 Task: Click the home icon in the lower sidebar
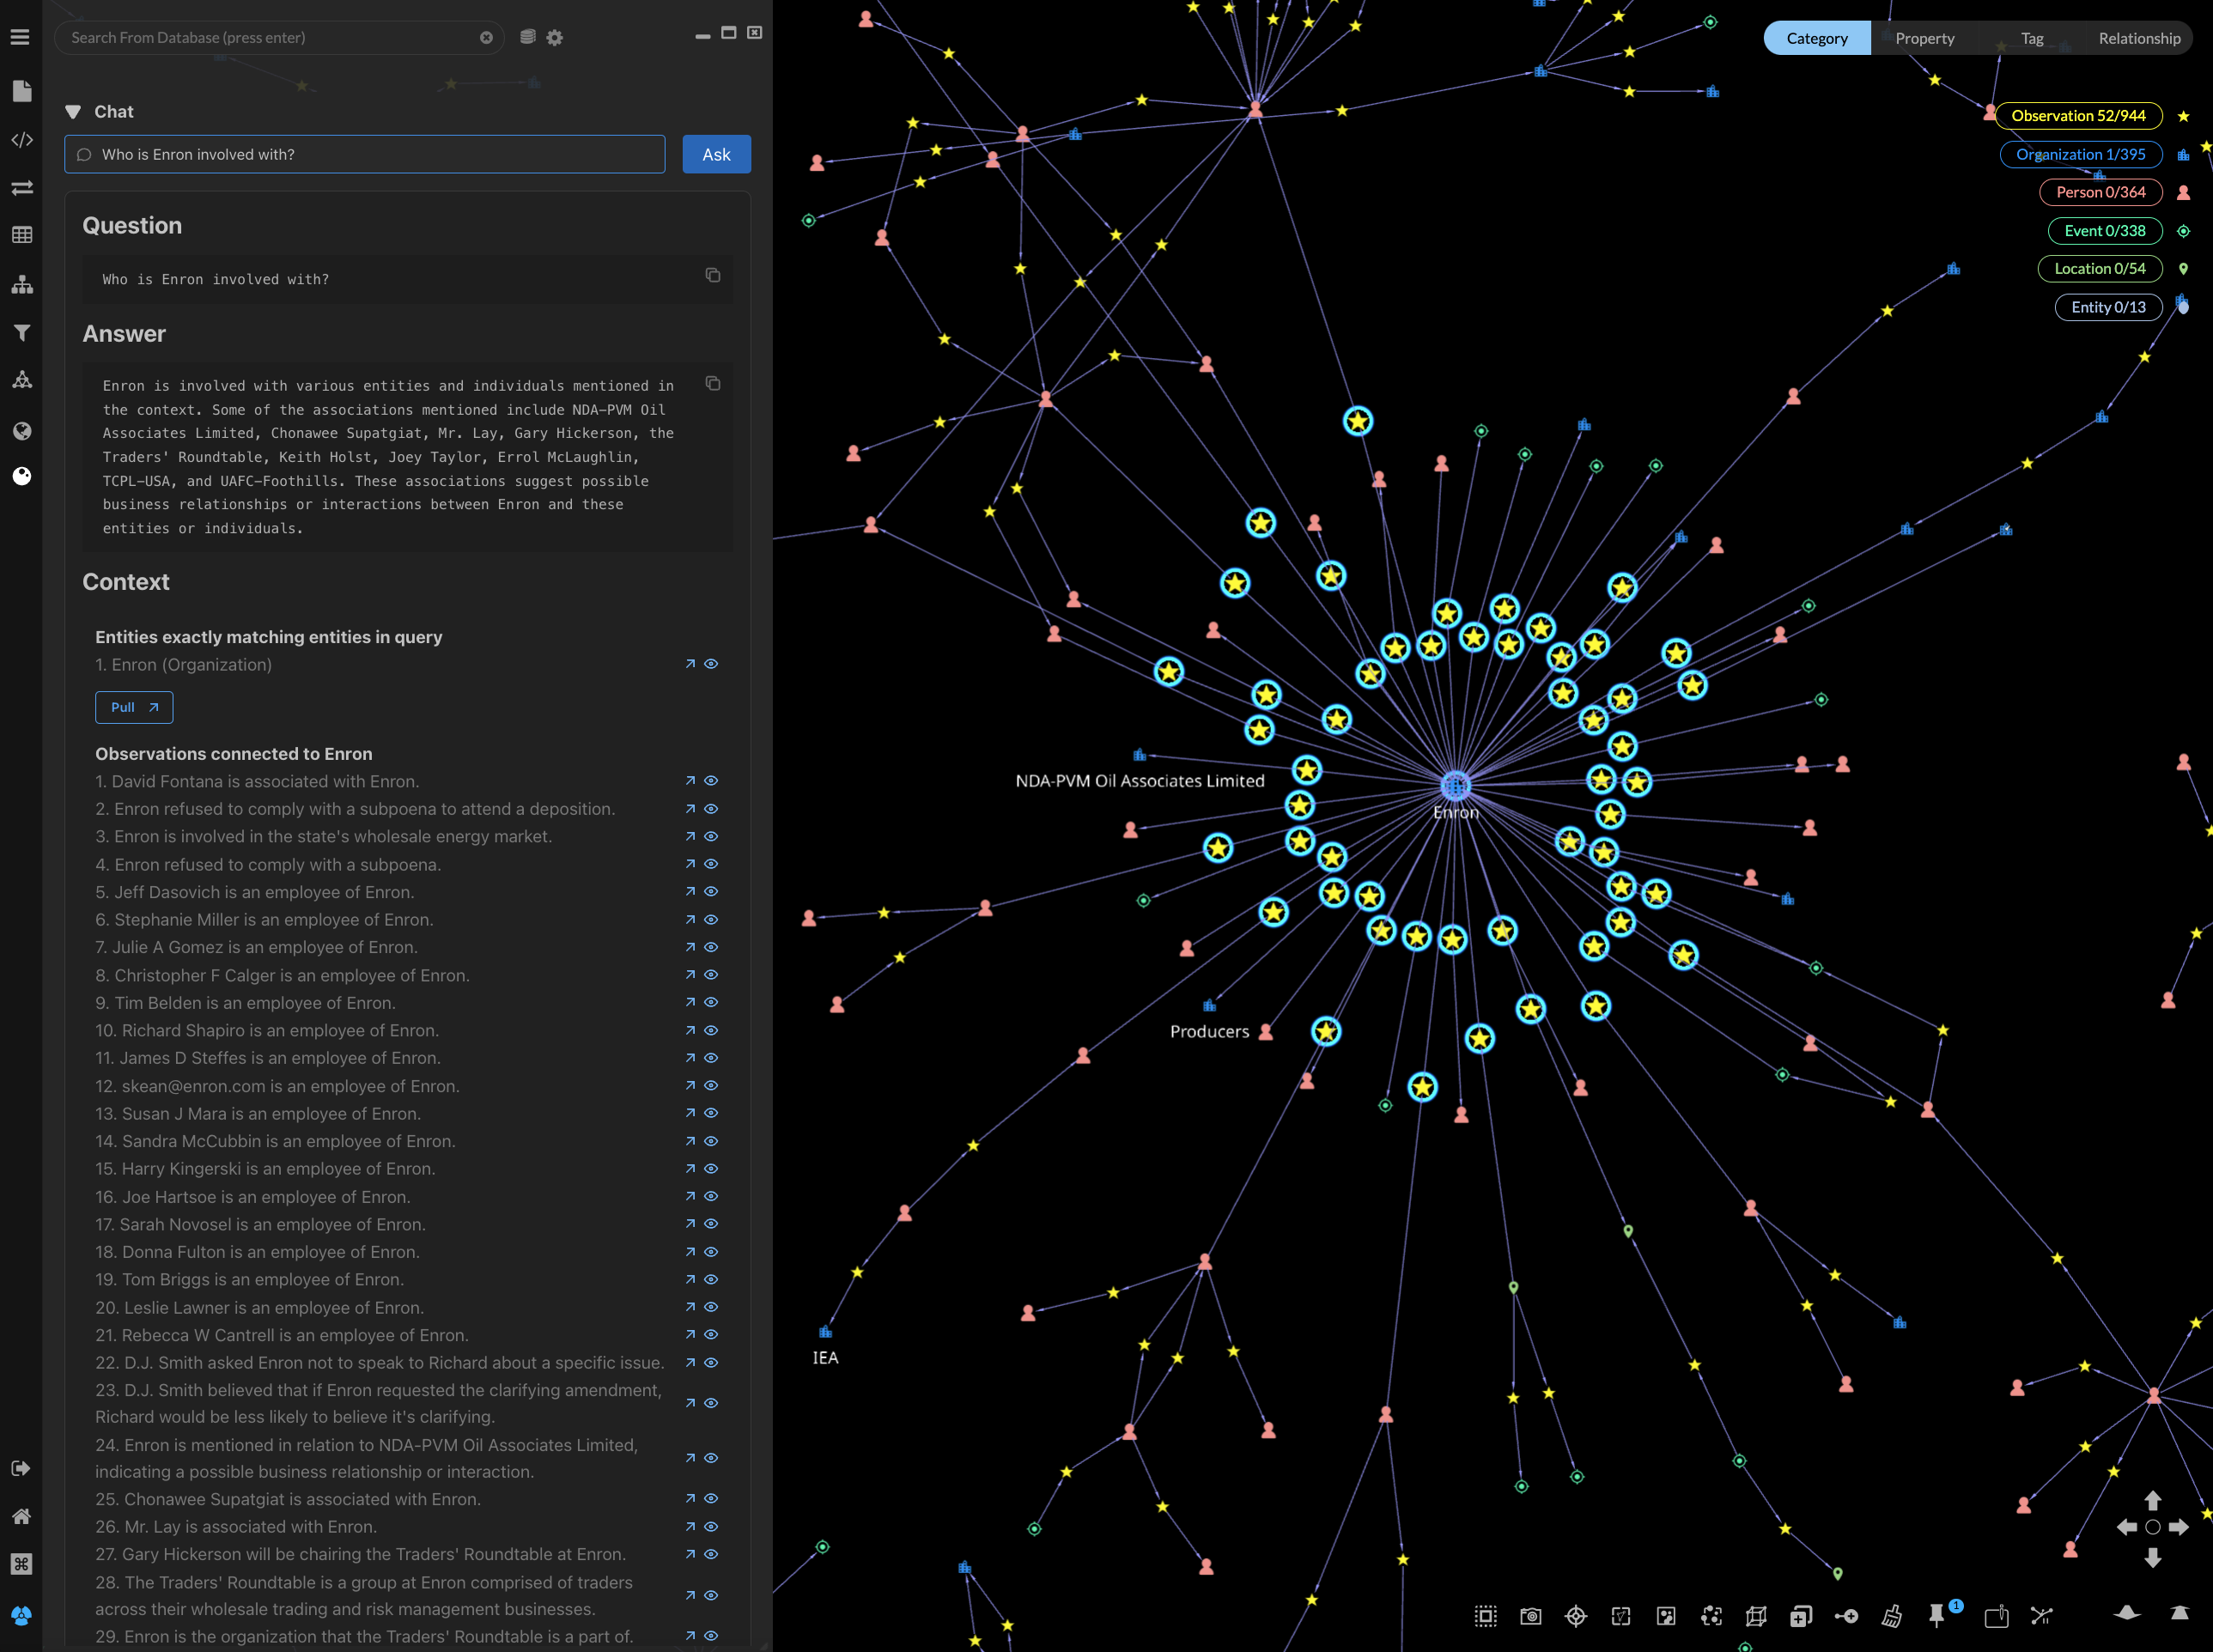pos(21,1516)
